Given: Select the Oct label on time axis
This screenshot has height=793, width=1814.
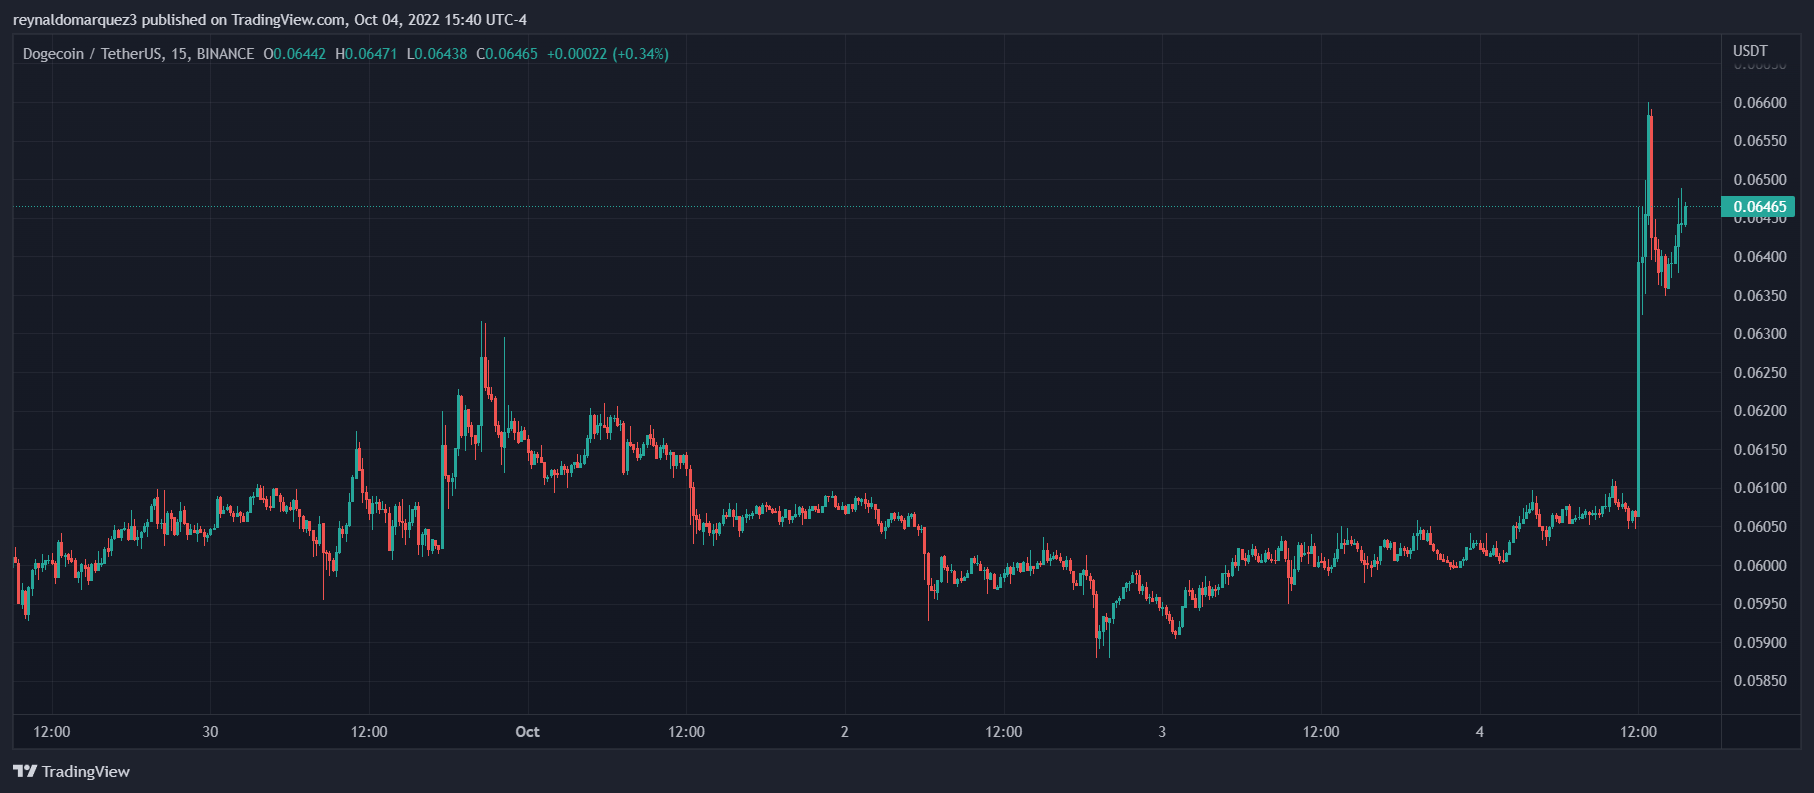Looking at the screenshot, I should pos(527,732).
